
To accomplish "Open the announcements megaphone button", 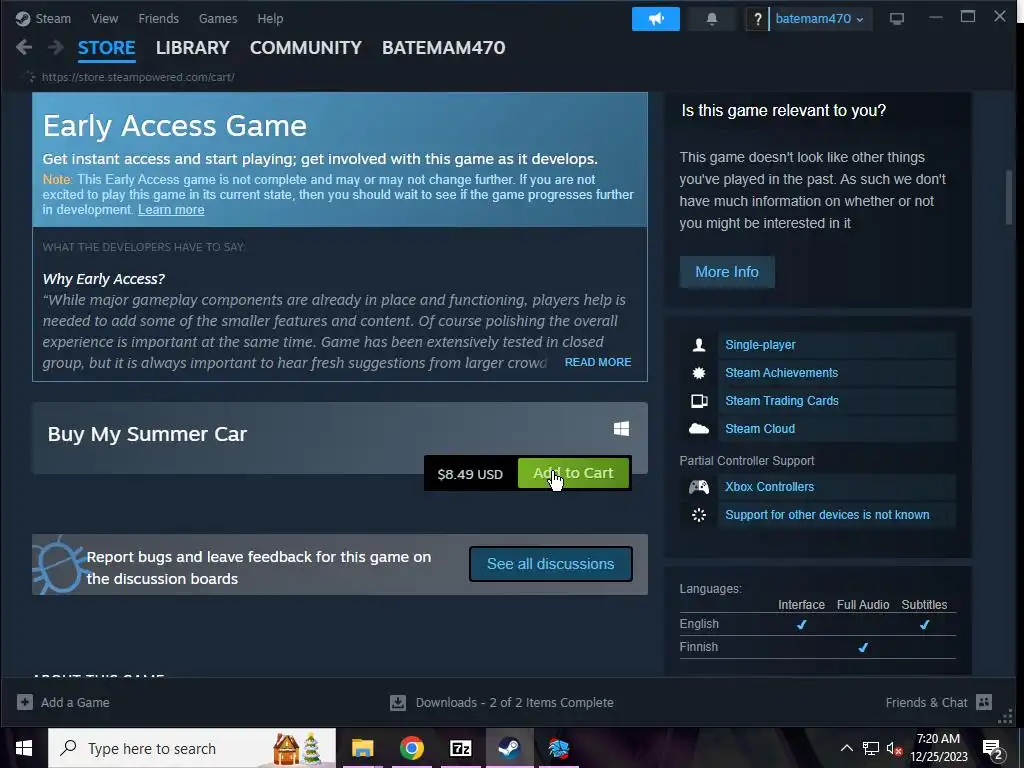I will [x=656, y=19].
